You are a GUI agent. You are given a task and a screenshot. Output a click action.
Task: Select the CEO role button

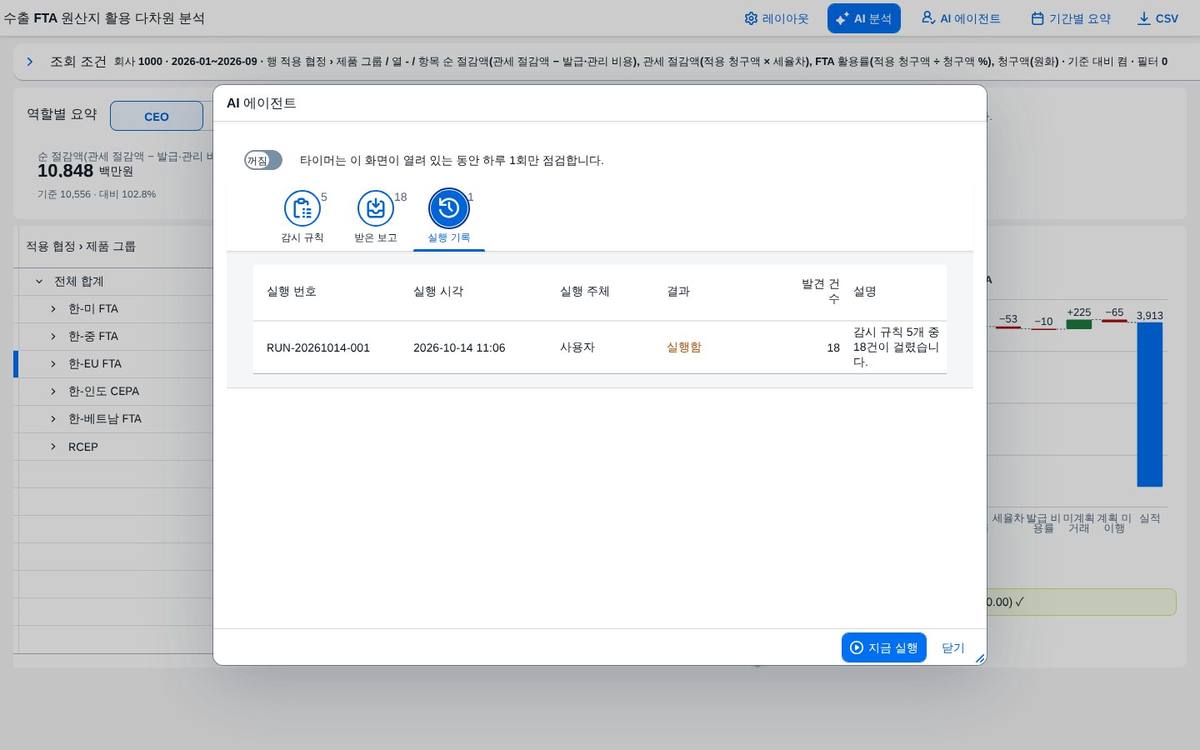point(156,116)
